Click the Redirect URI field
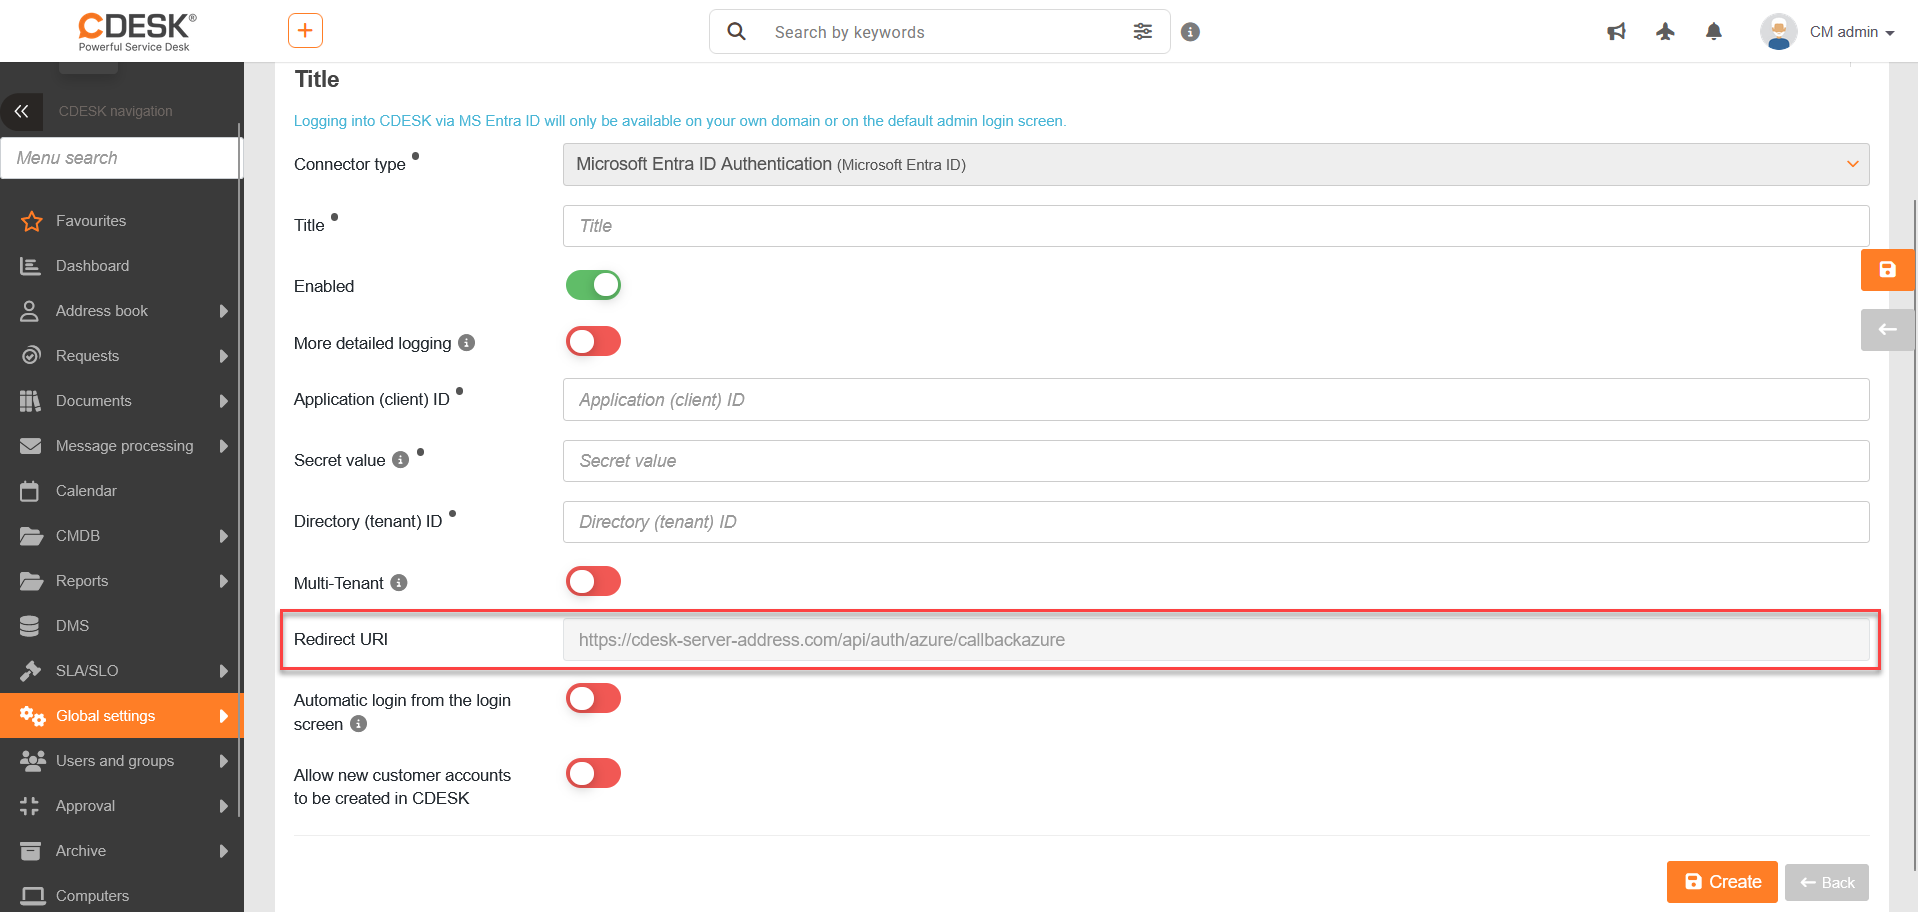Image resolution: width=1918 pixels, height=912 pixels. (1216, 640)
